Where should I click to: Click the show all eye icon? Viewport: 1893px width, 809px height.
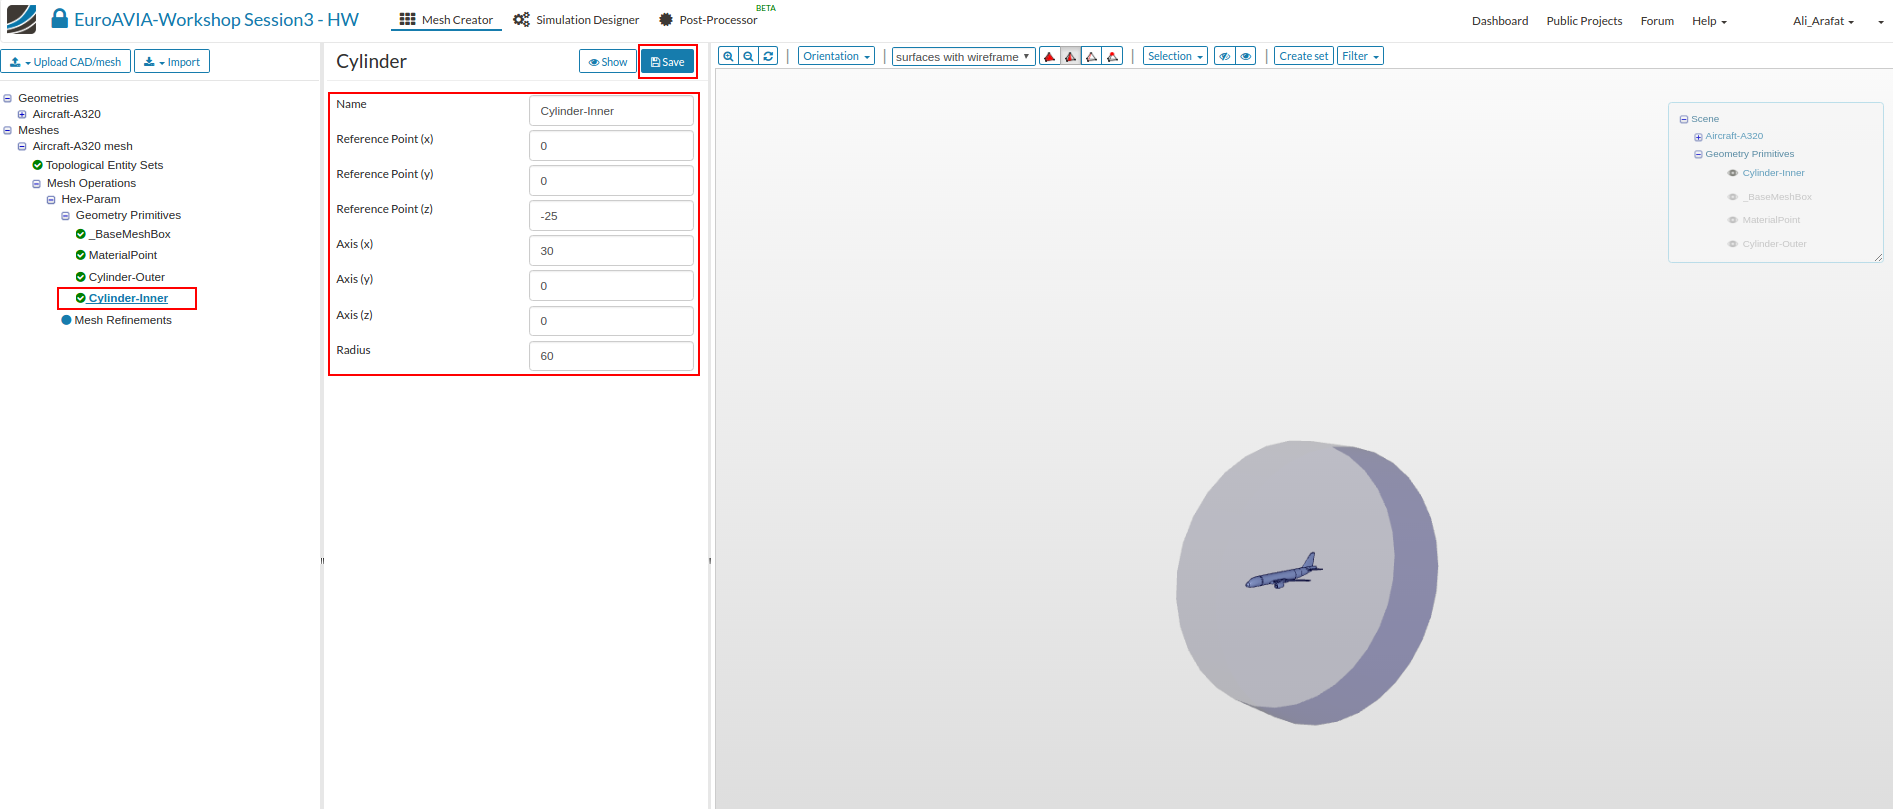pos(1247,56)
